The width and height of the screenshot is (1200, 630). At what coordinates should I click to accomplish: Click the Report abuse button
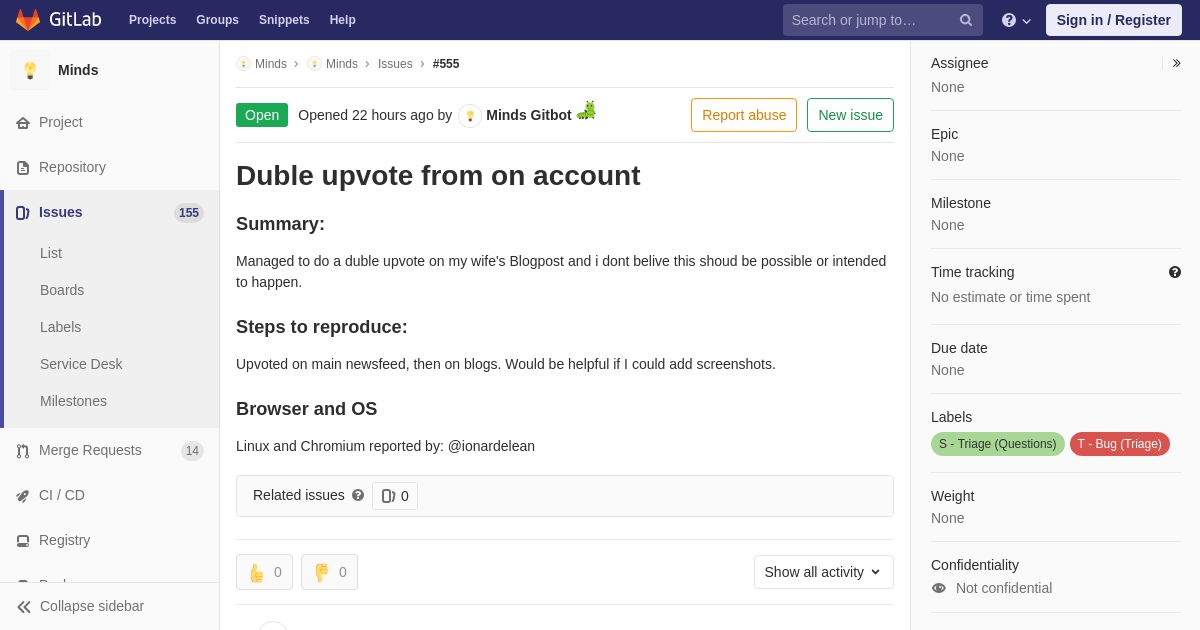(744, 115)
